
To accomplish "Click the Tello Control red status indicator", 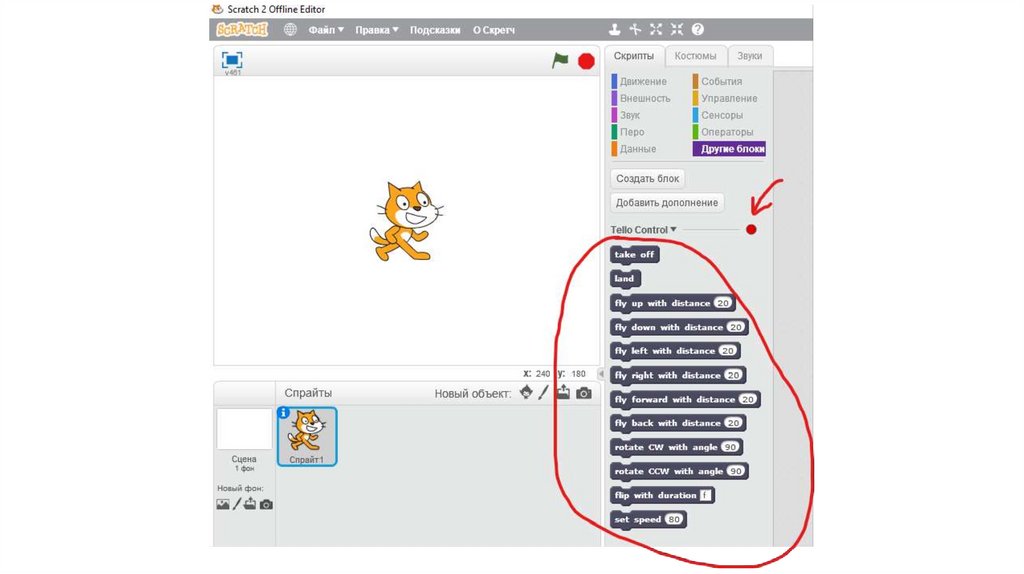I will [751, 229].
